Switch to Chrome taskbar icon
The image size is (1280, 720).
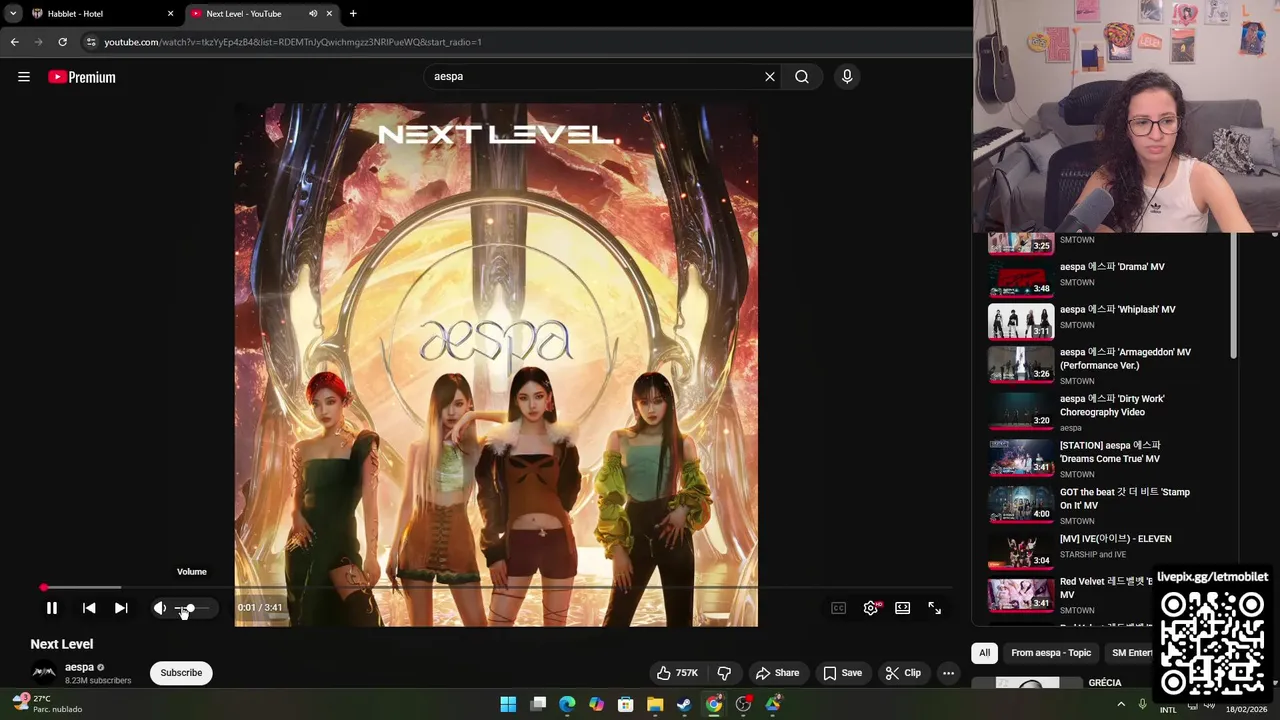click(x=714, y=704)
